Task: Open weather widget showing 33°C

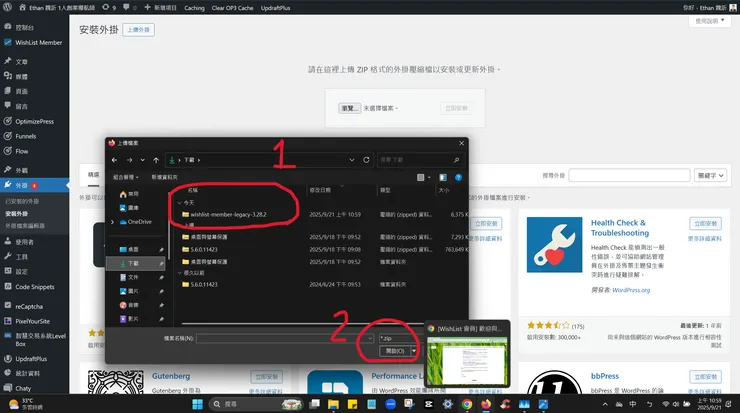Action: coord(26,404)
